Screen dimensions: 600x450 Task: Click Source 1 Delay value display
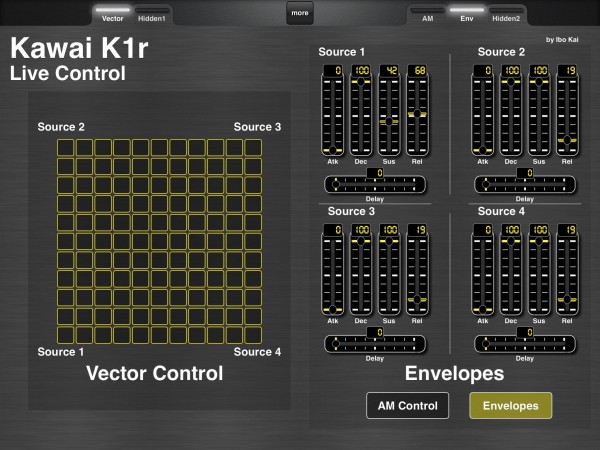pyautogui.click(x=375, y=173)
